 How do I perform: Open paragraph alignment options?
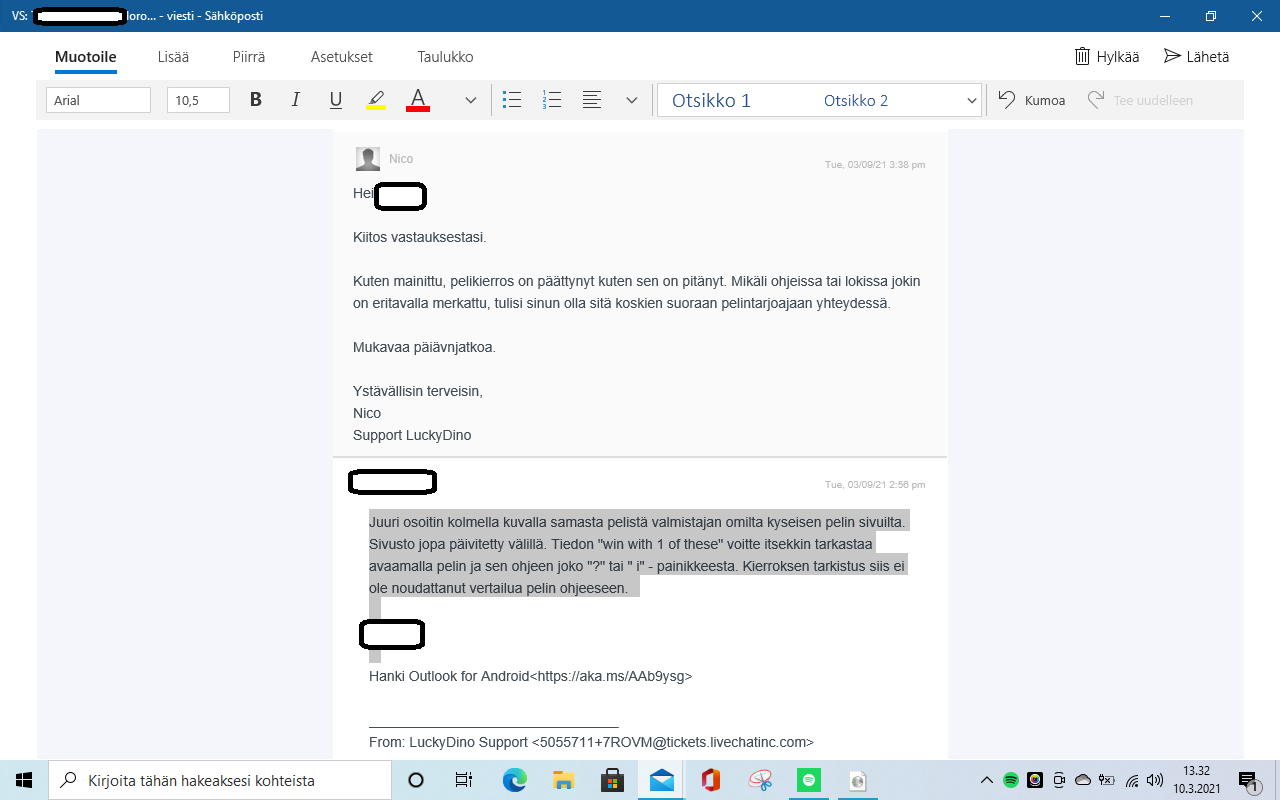point(592,100)
